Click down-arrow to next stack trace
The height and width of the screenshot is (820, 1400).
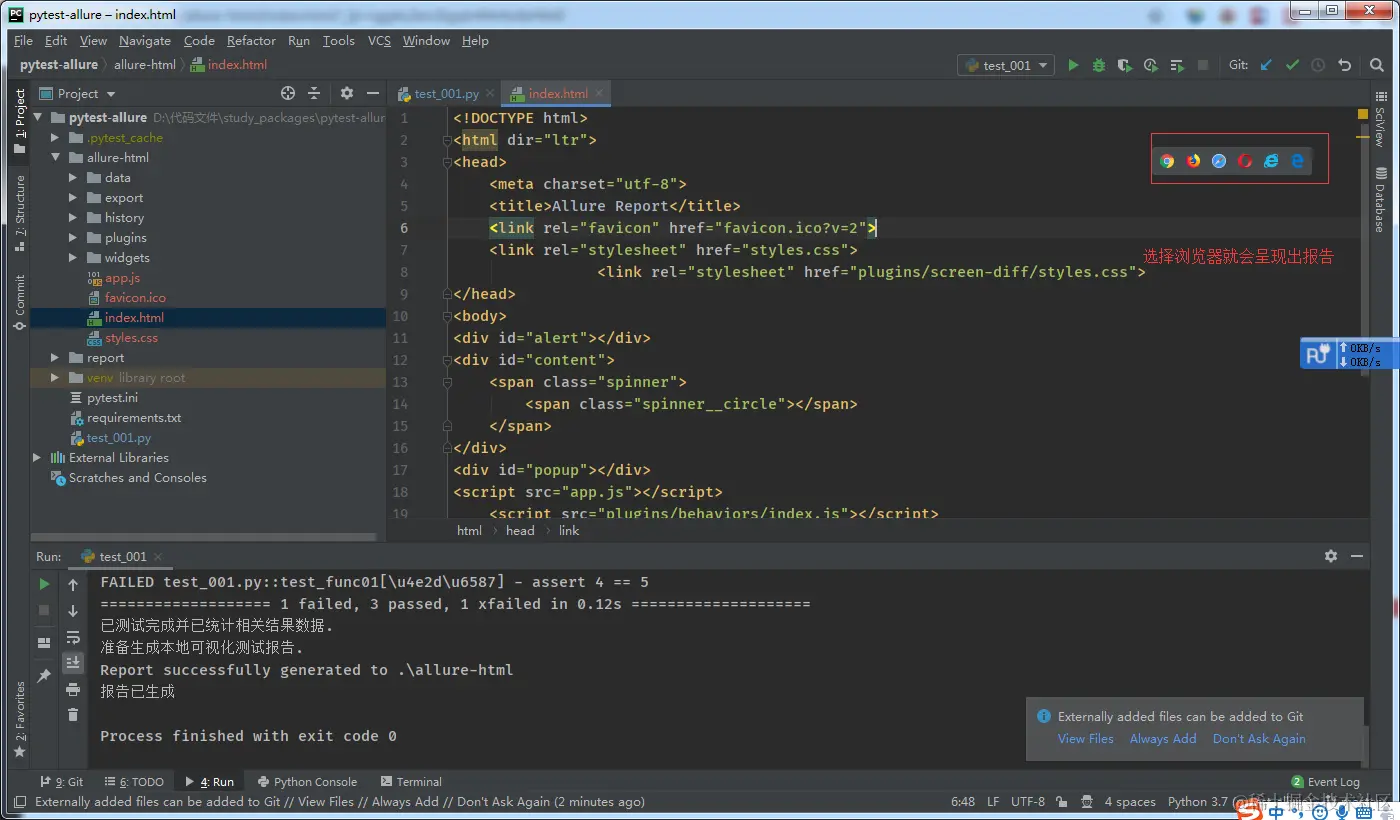[x=73, y=610]
